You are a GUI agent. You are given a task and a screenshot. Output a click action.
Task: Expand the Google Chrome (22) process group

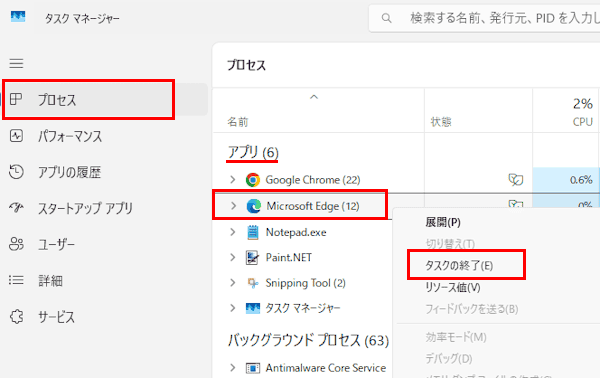click(233, 179)
